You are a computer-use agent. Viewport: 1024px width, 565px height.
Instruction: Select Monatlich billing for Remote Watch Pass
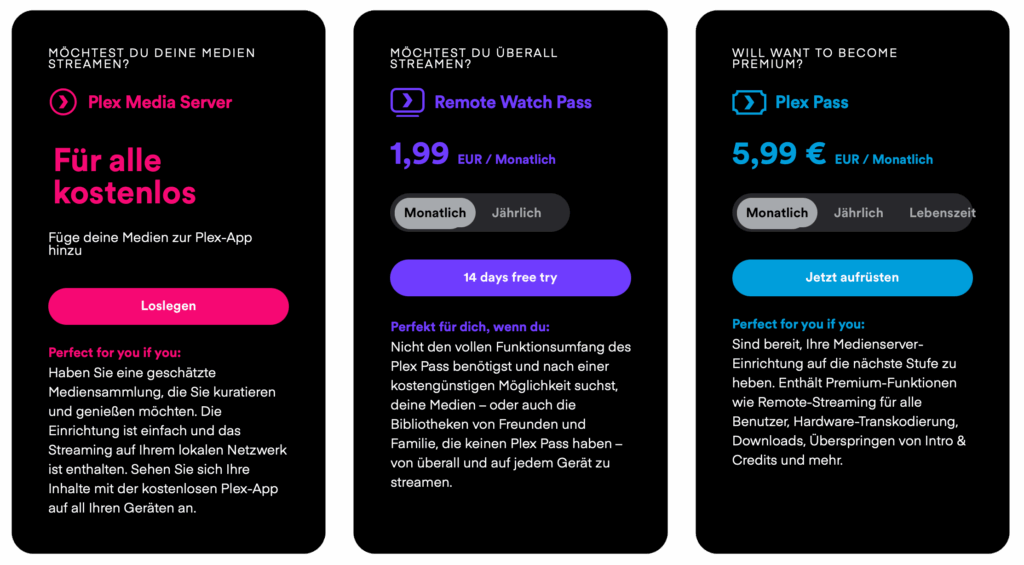coord(435,213)
